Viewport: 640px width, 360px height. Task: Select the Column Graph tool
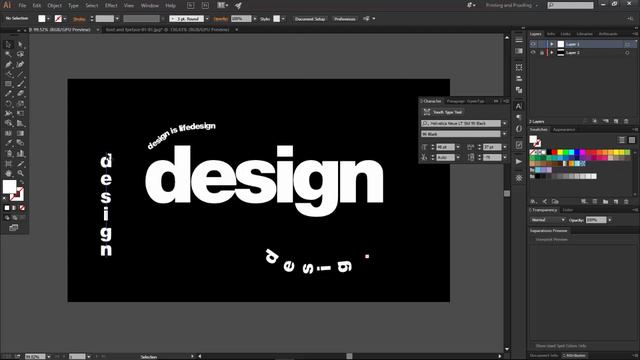(20, 153)
